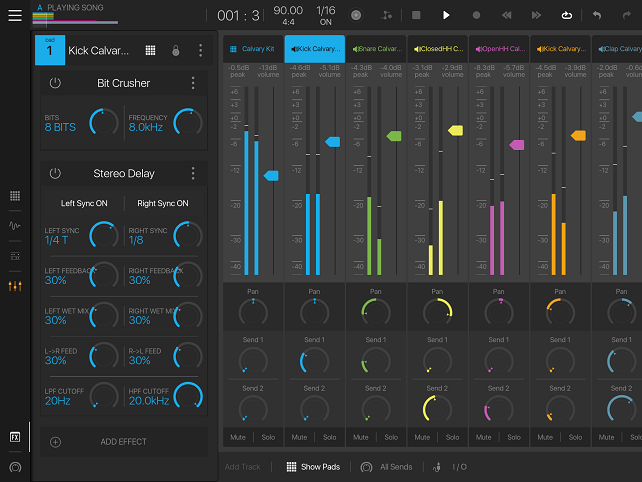This screenshot has height=482, width=642.
Task: Click the 001 : 3 position display
Action: pos(238,16)
